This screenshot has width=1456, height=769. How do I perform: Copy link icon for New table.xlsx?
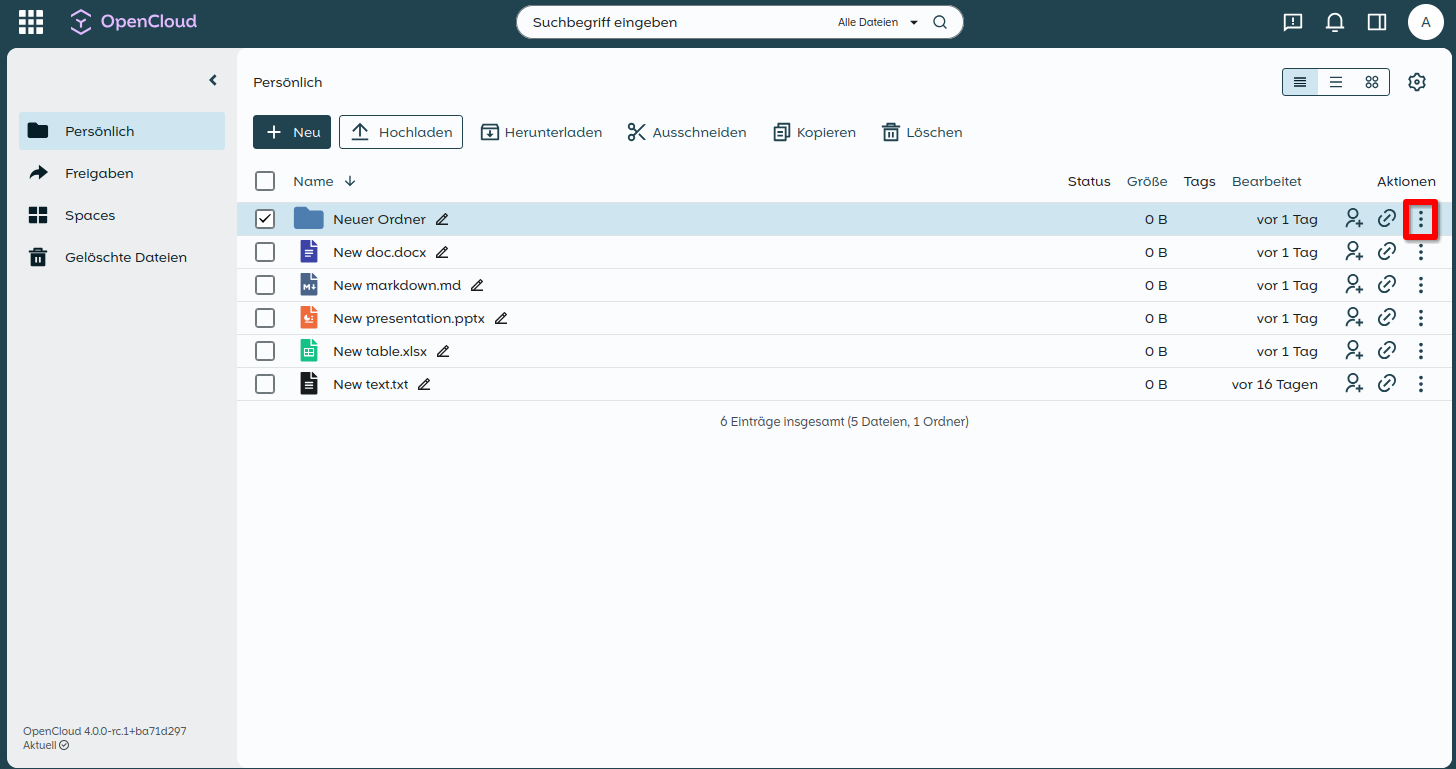pos(1386,351)
